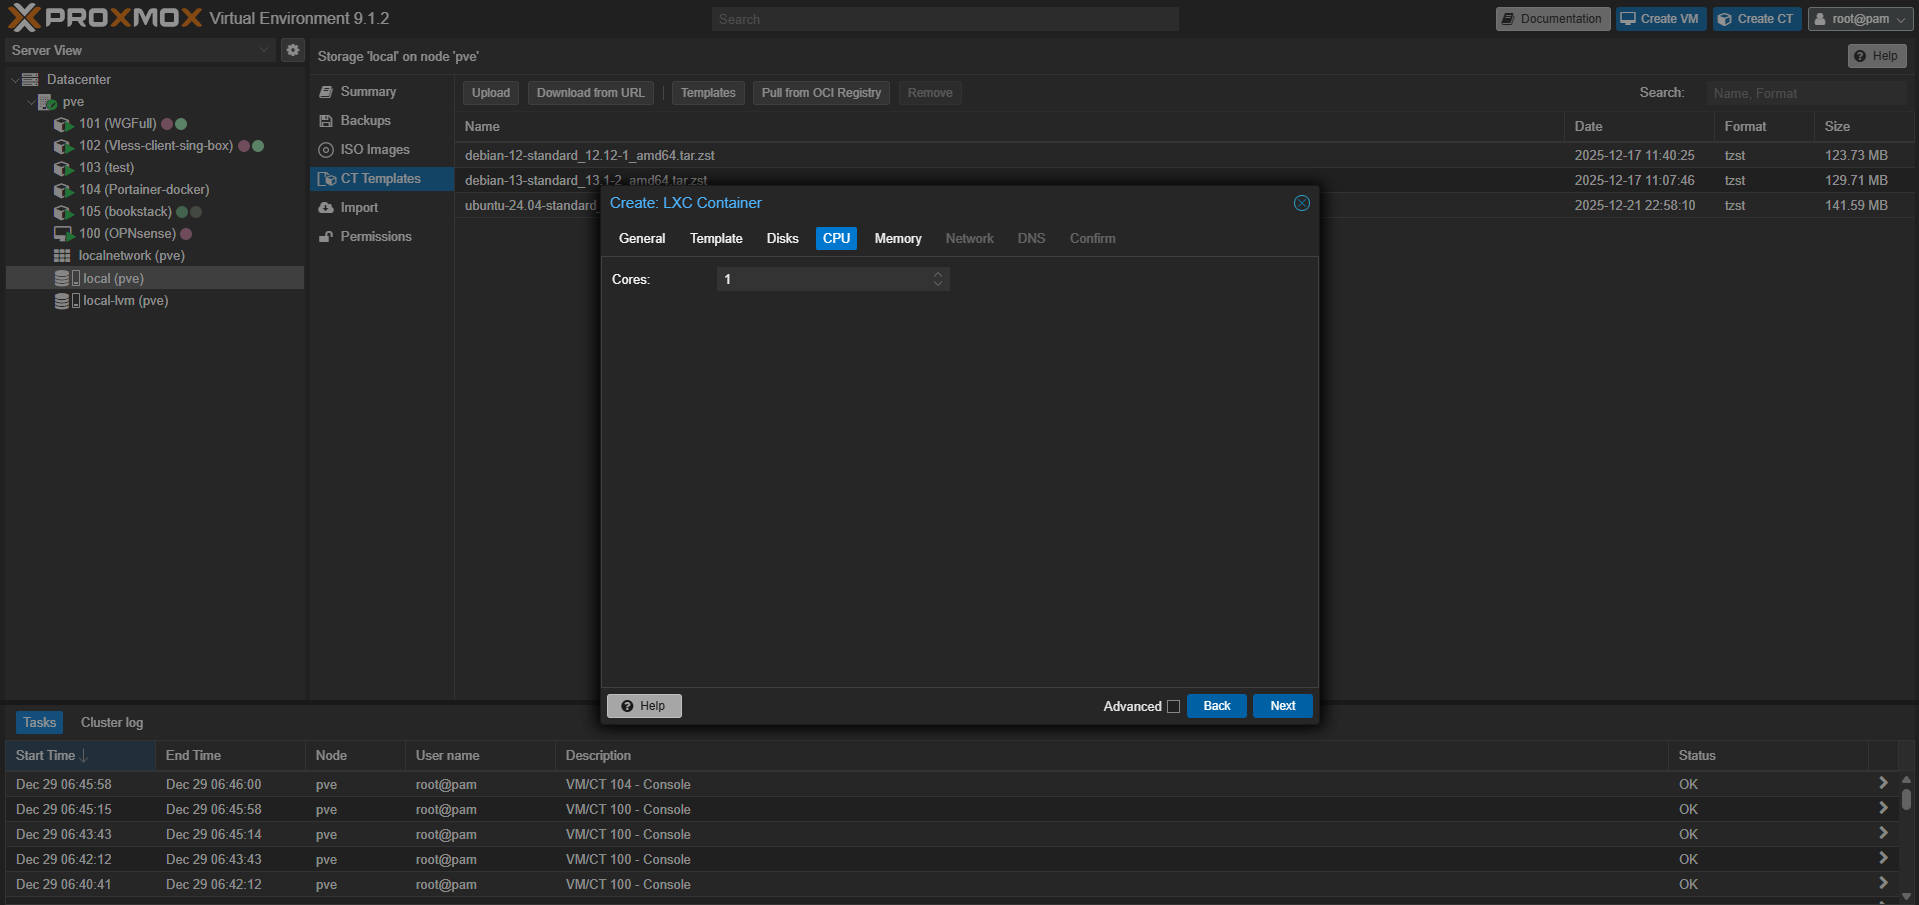Switch to the Memory tab
1919x905 pixels.
pos(898,239)
